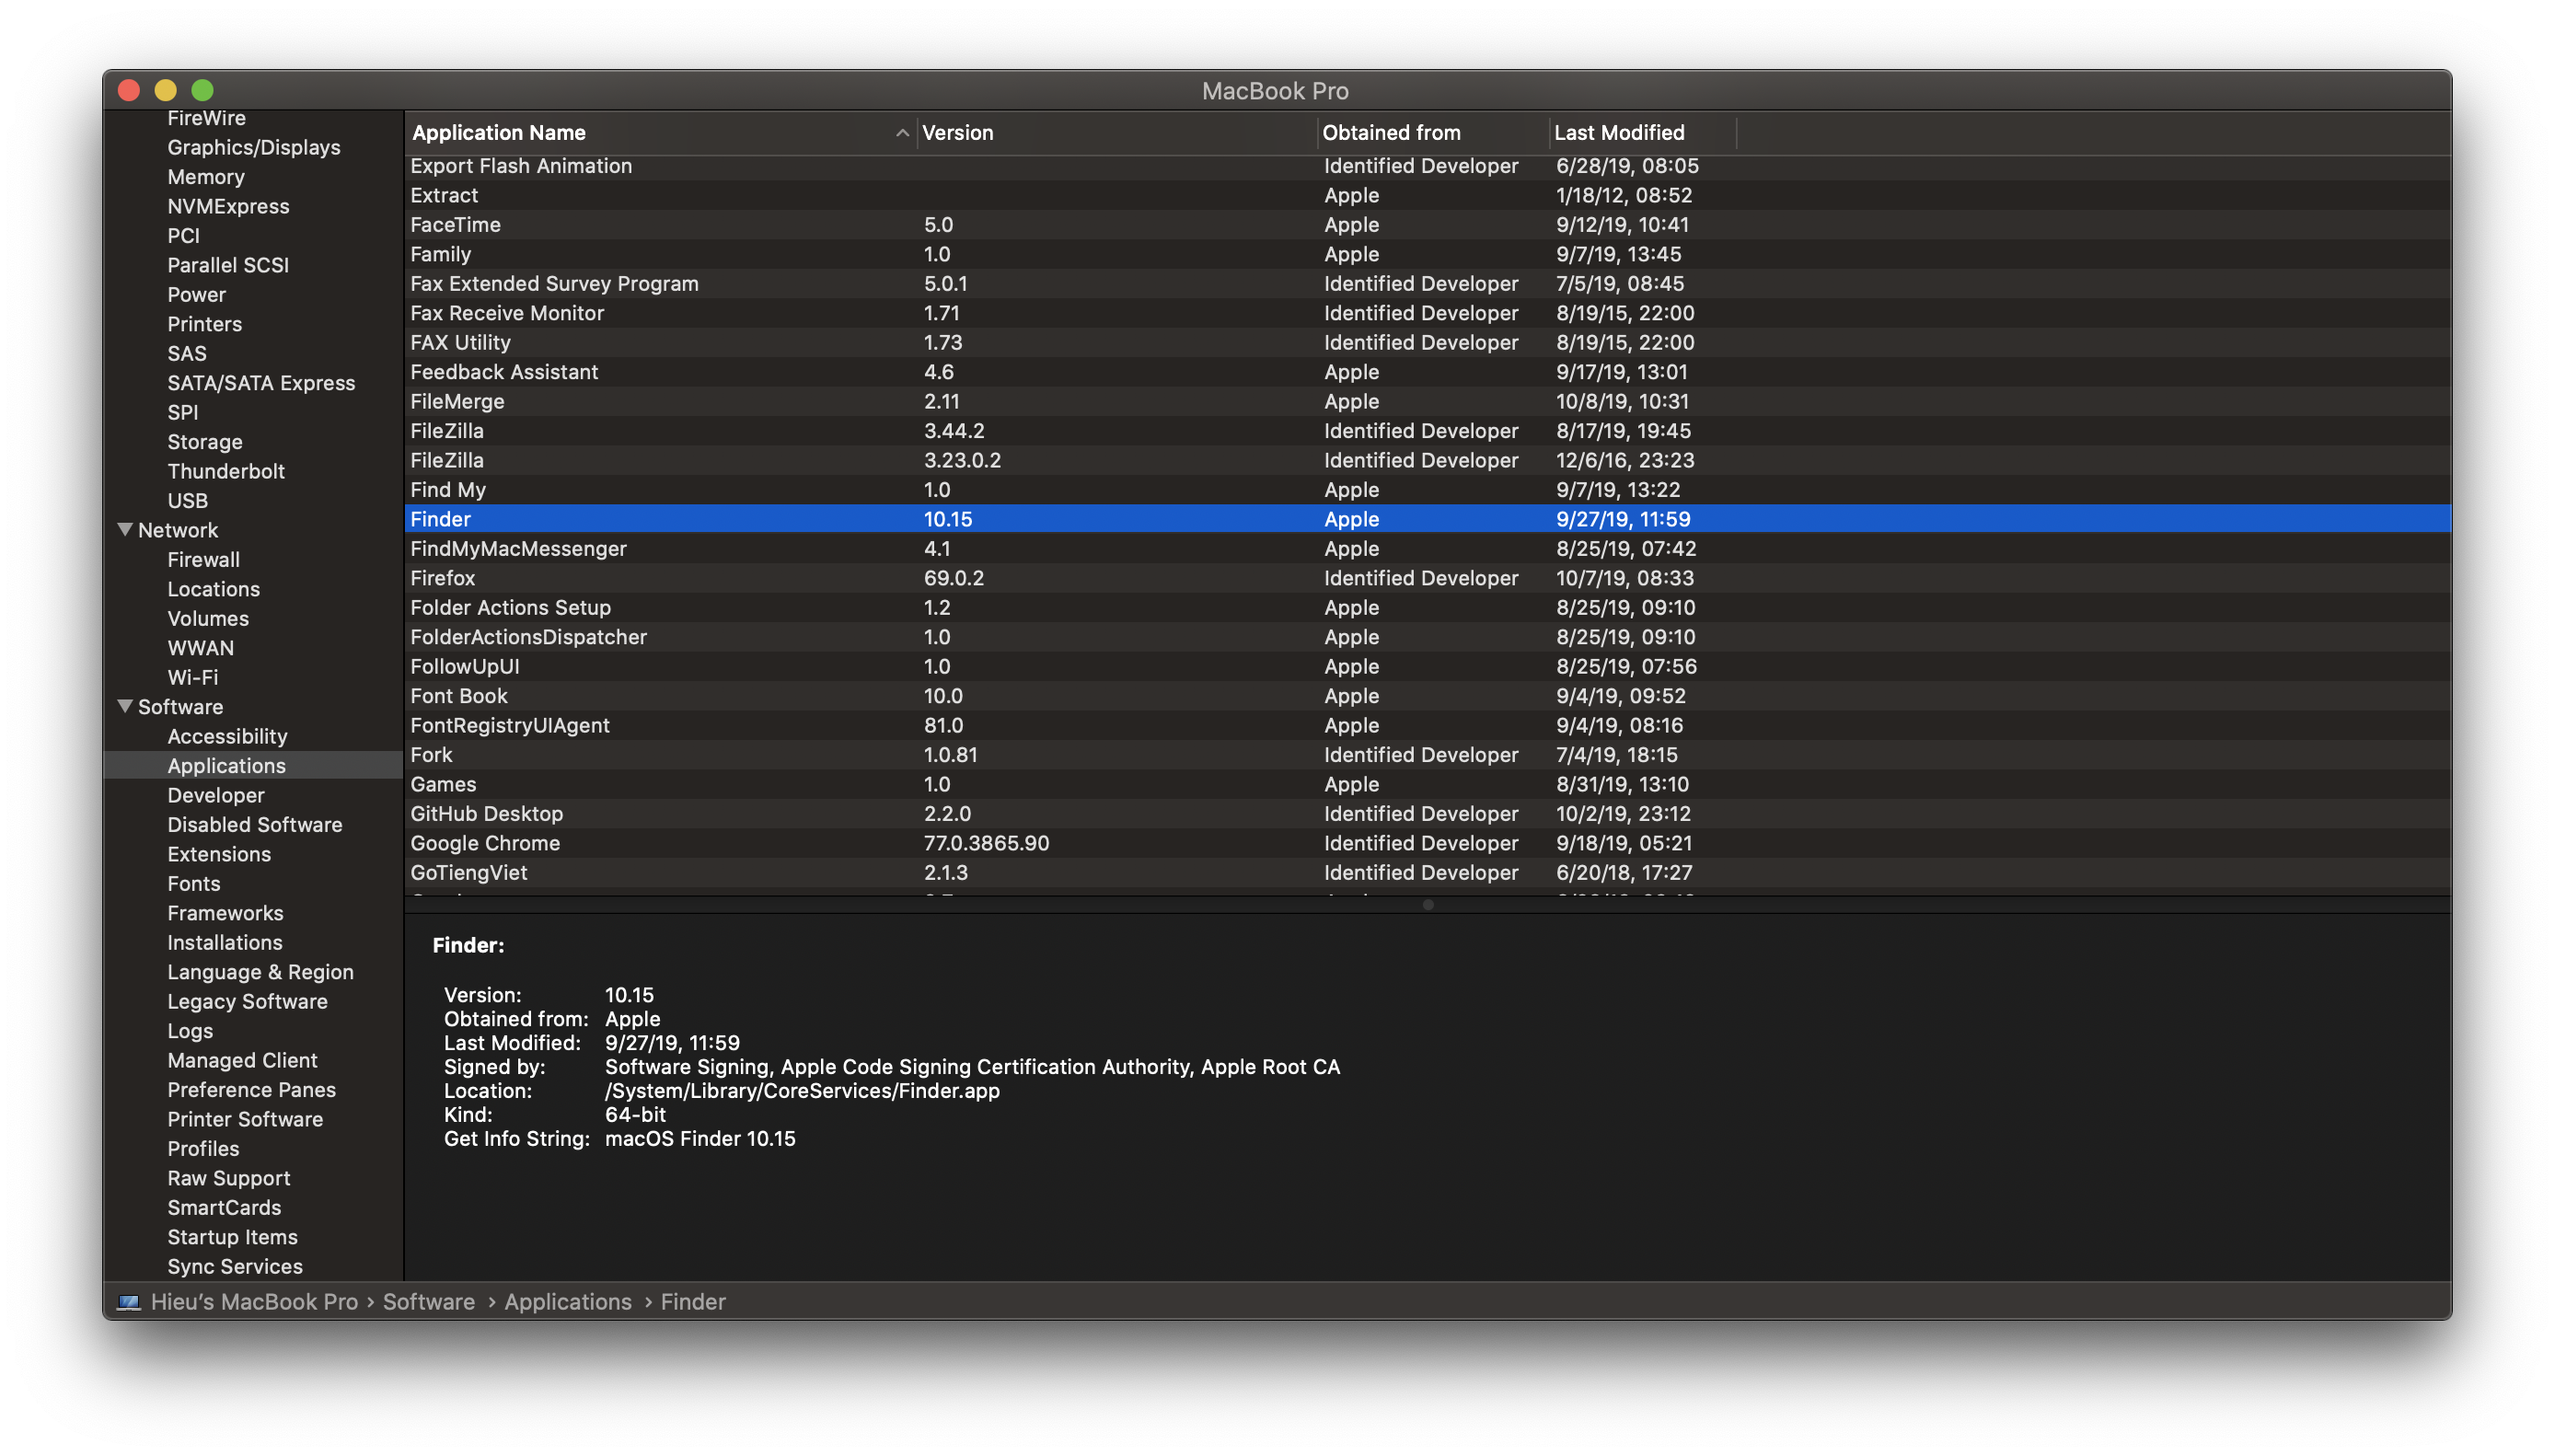Select Printers in the sidebar
2555x1456 pixels.
[204, 324]
